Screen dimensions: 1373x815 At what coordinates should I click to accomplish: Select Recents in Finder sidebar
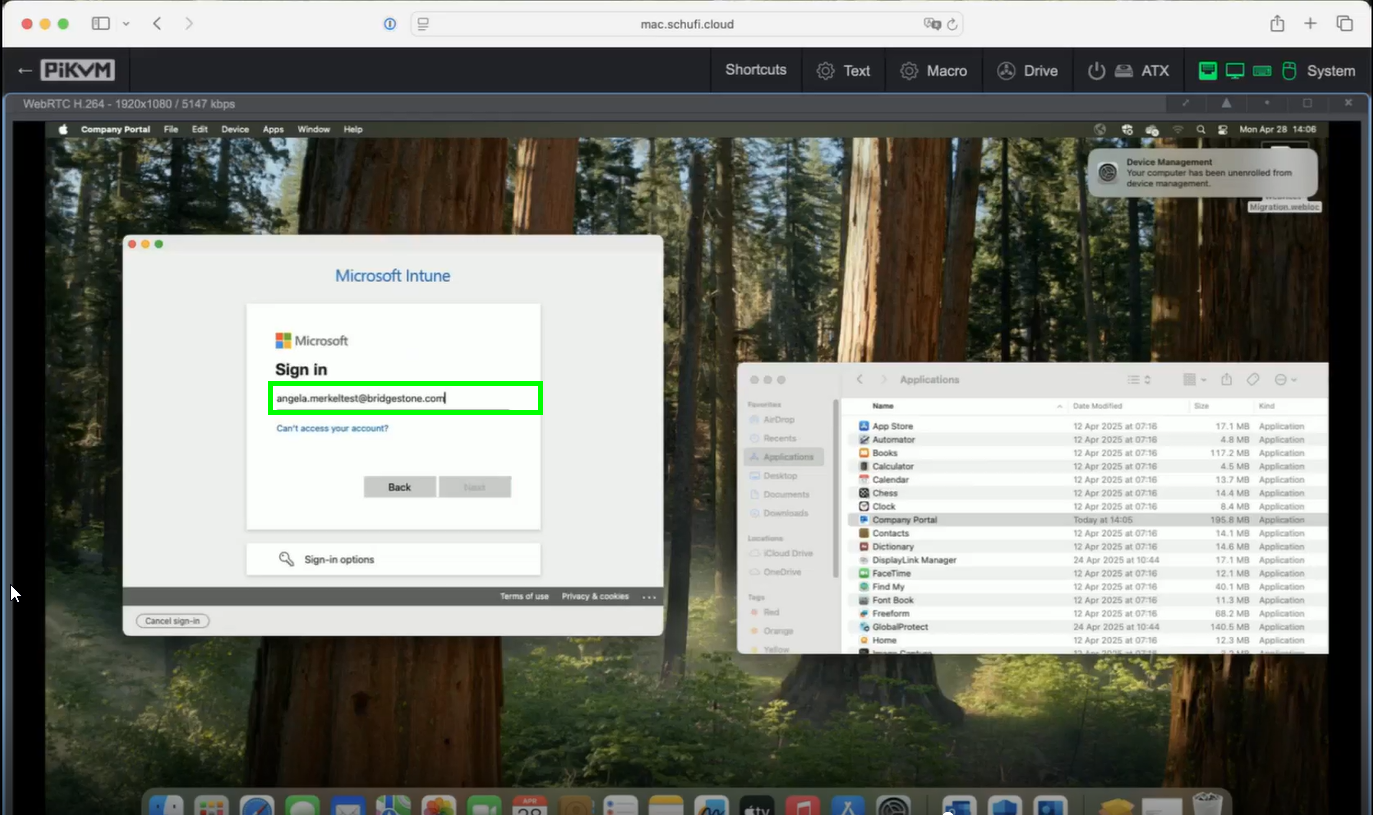point(780,438)
